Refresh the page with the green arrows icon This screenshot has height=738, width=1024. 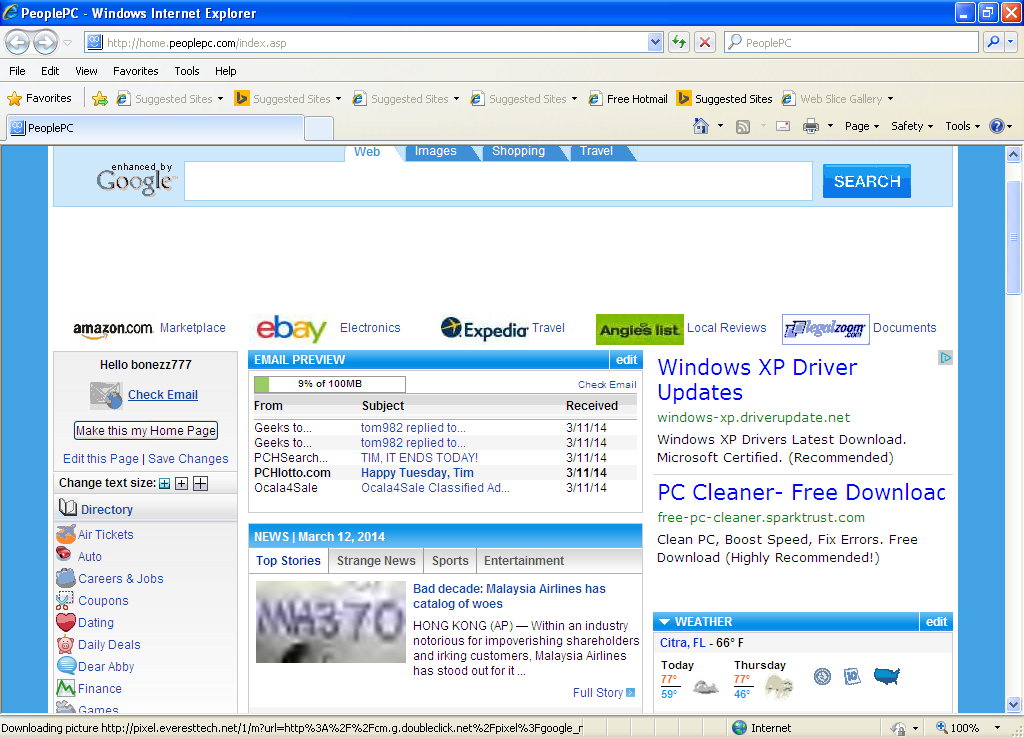coord(679,42)
